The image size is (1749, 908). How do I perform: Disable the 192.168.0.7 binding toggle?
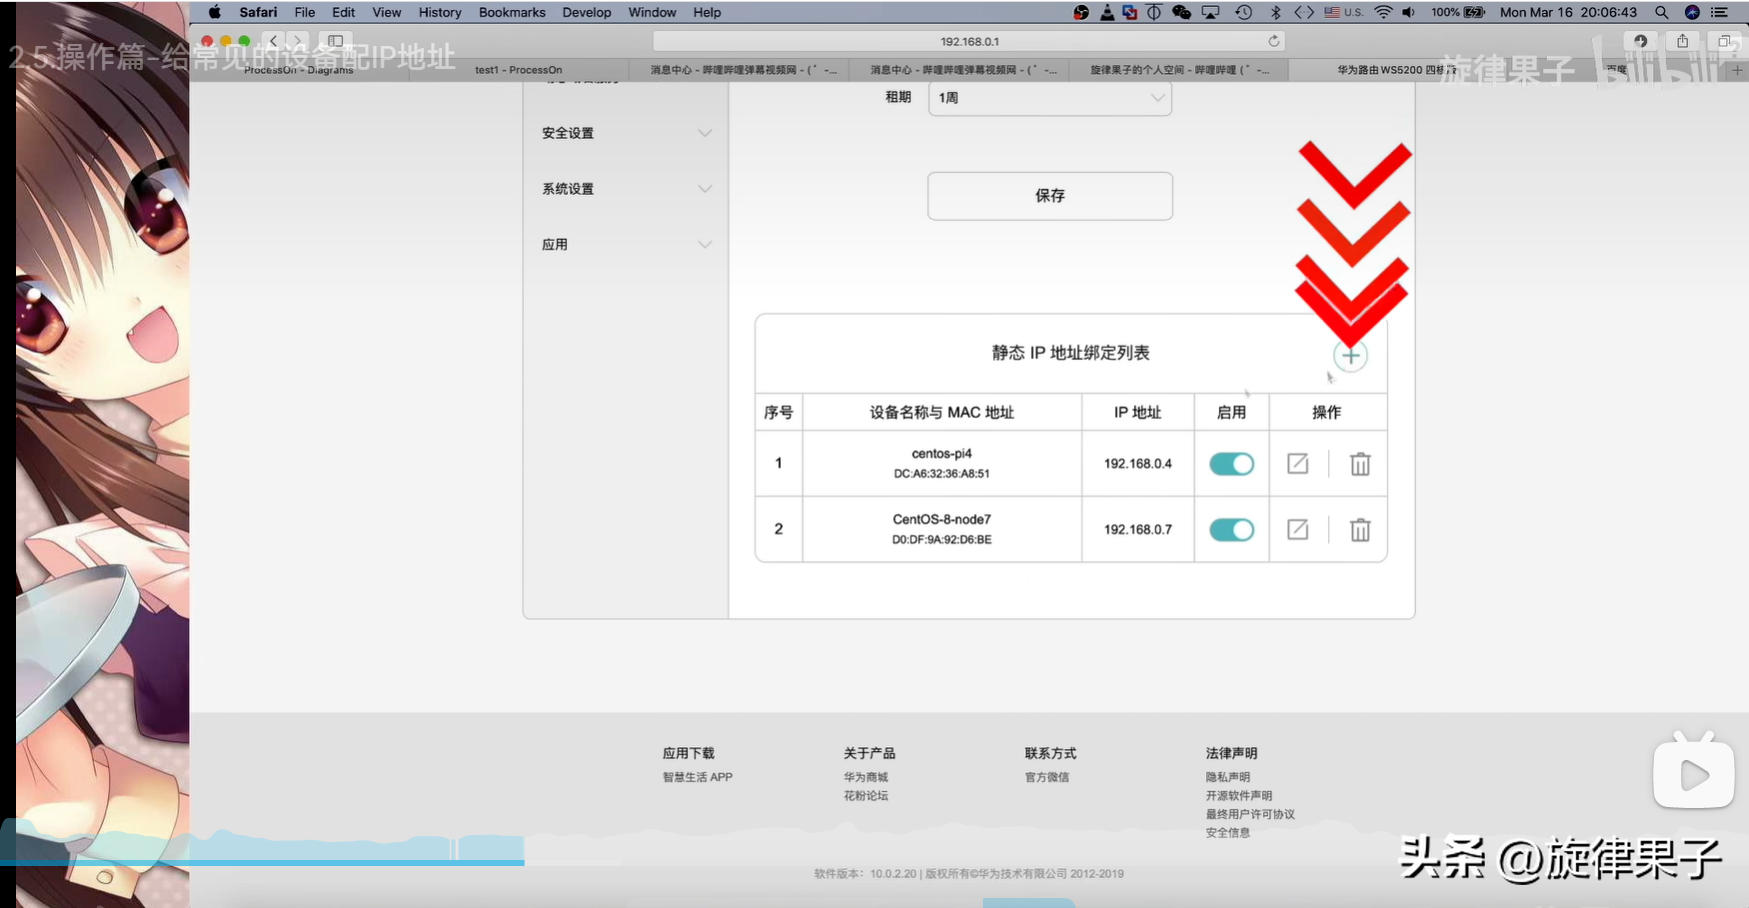coord(1231,530)
